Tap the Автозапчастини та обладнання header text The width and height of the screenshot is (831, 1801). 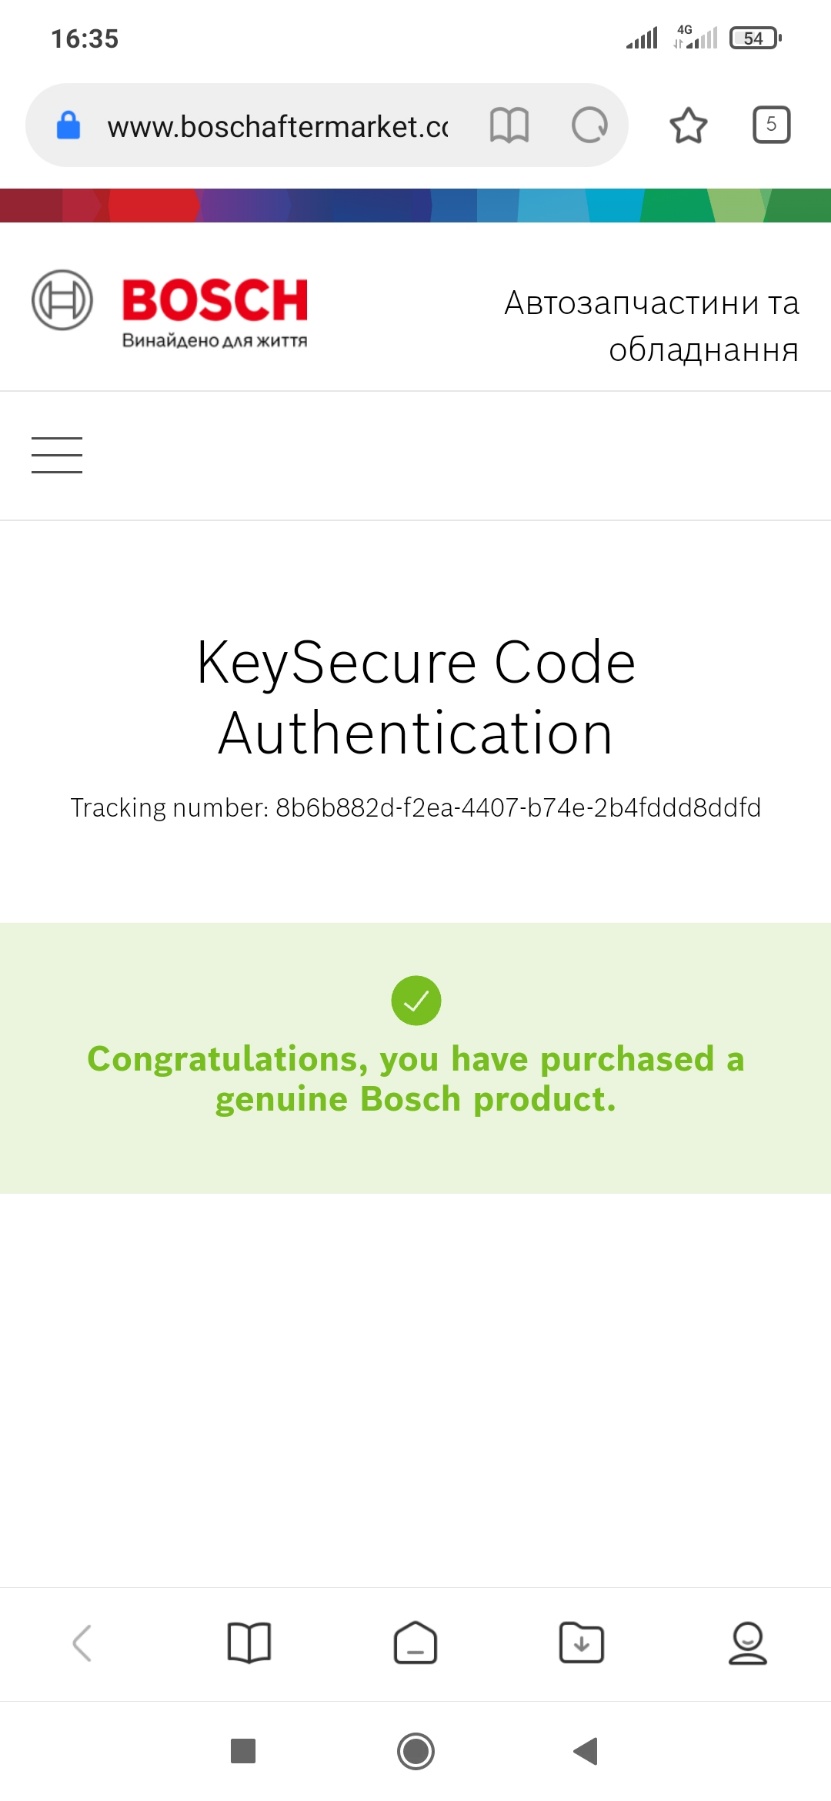point(651,326)
